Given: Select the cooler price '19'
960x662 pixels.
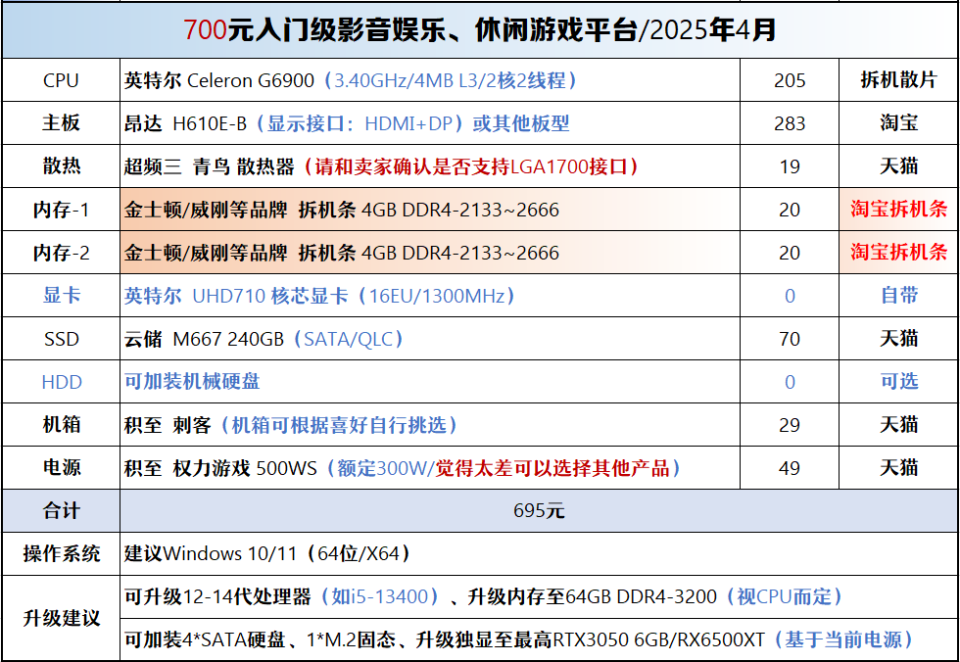Looking at the screenshot, I should 789,166.
